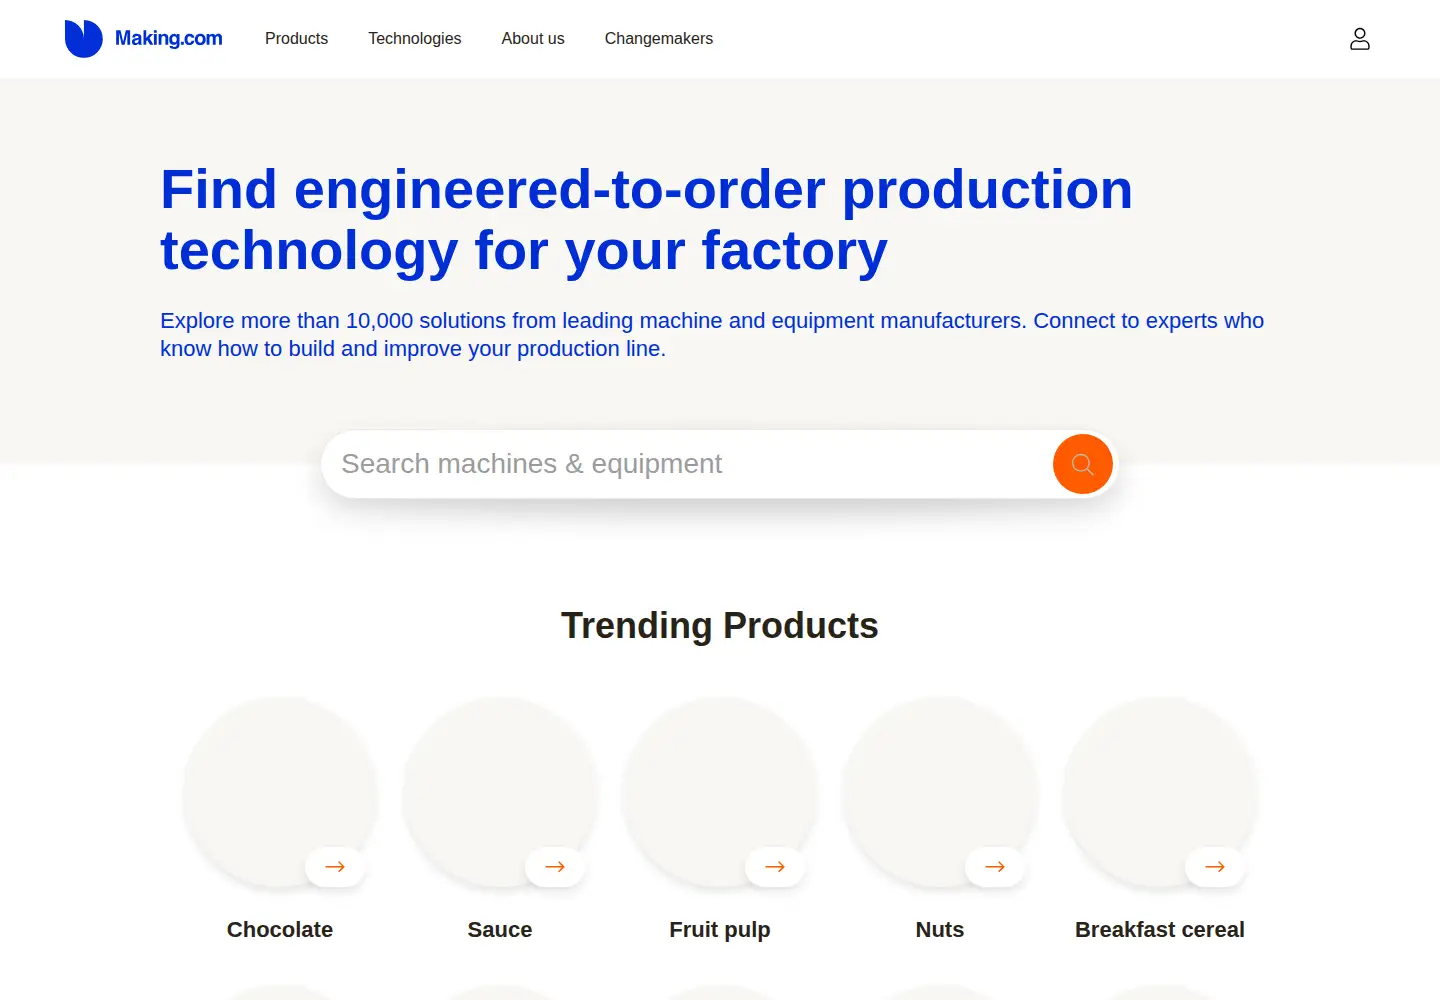Screen dimensions: 1440x1000
Task: Click the arrow icon on Breakfast cereal
Action: pyautogui.click(x=1215, y=867)
